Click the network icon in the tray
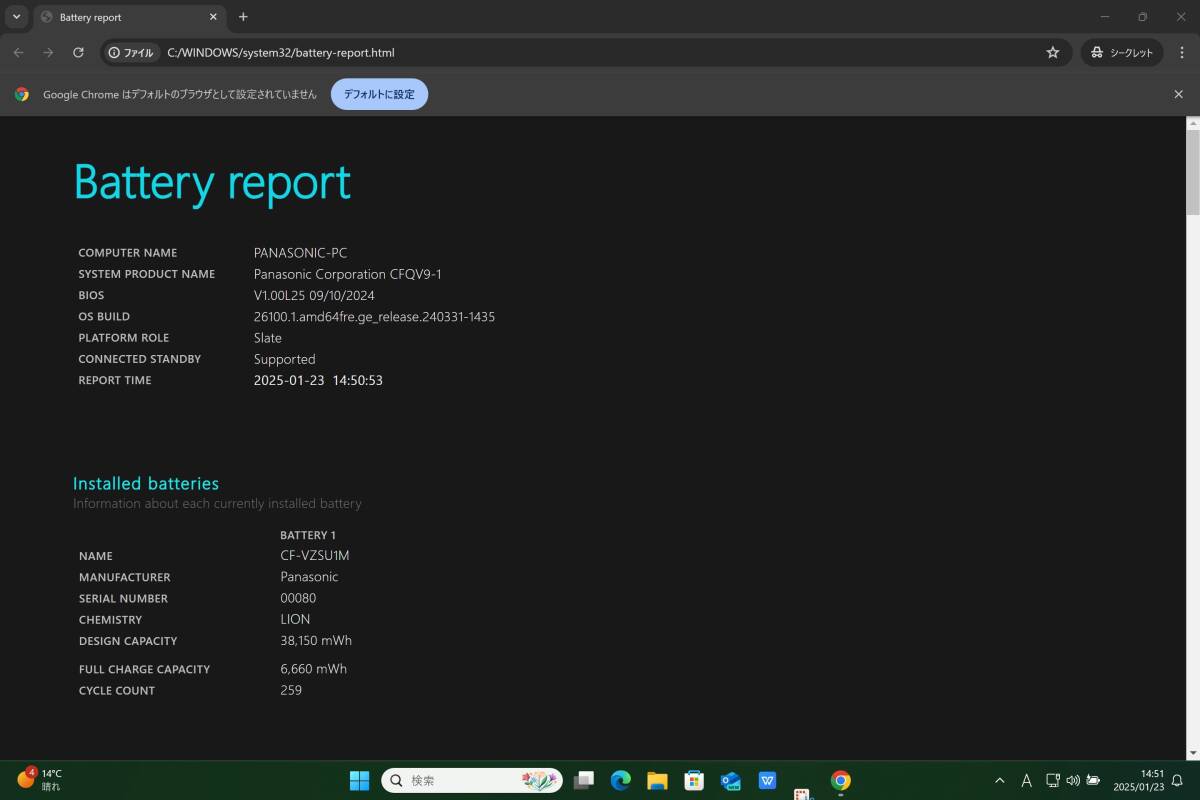Image resolution: width=1200 pixels, height=800 pixels. [x=1053, y=780]
